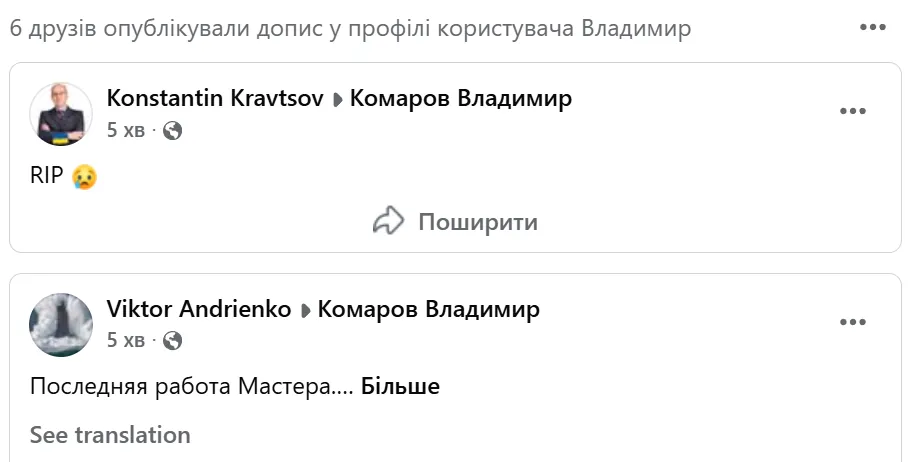The height and width of the screenshot is (462, 914).
Task: Click the crying emoji after RIP
Action: (x=85, y=177)
